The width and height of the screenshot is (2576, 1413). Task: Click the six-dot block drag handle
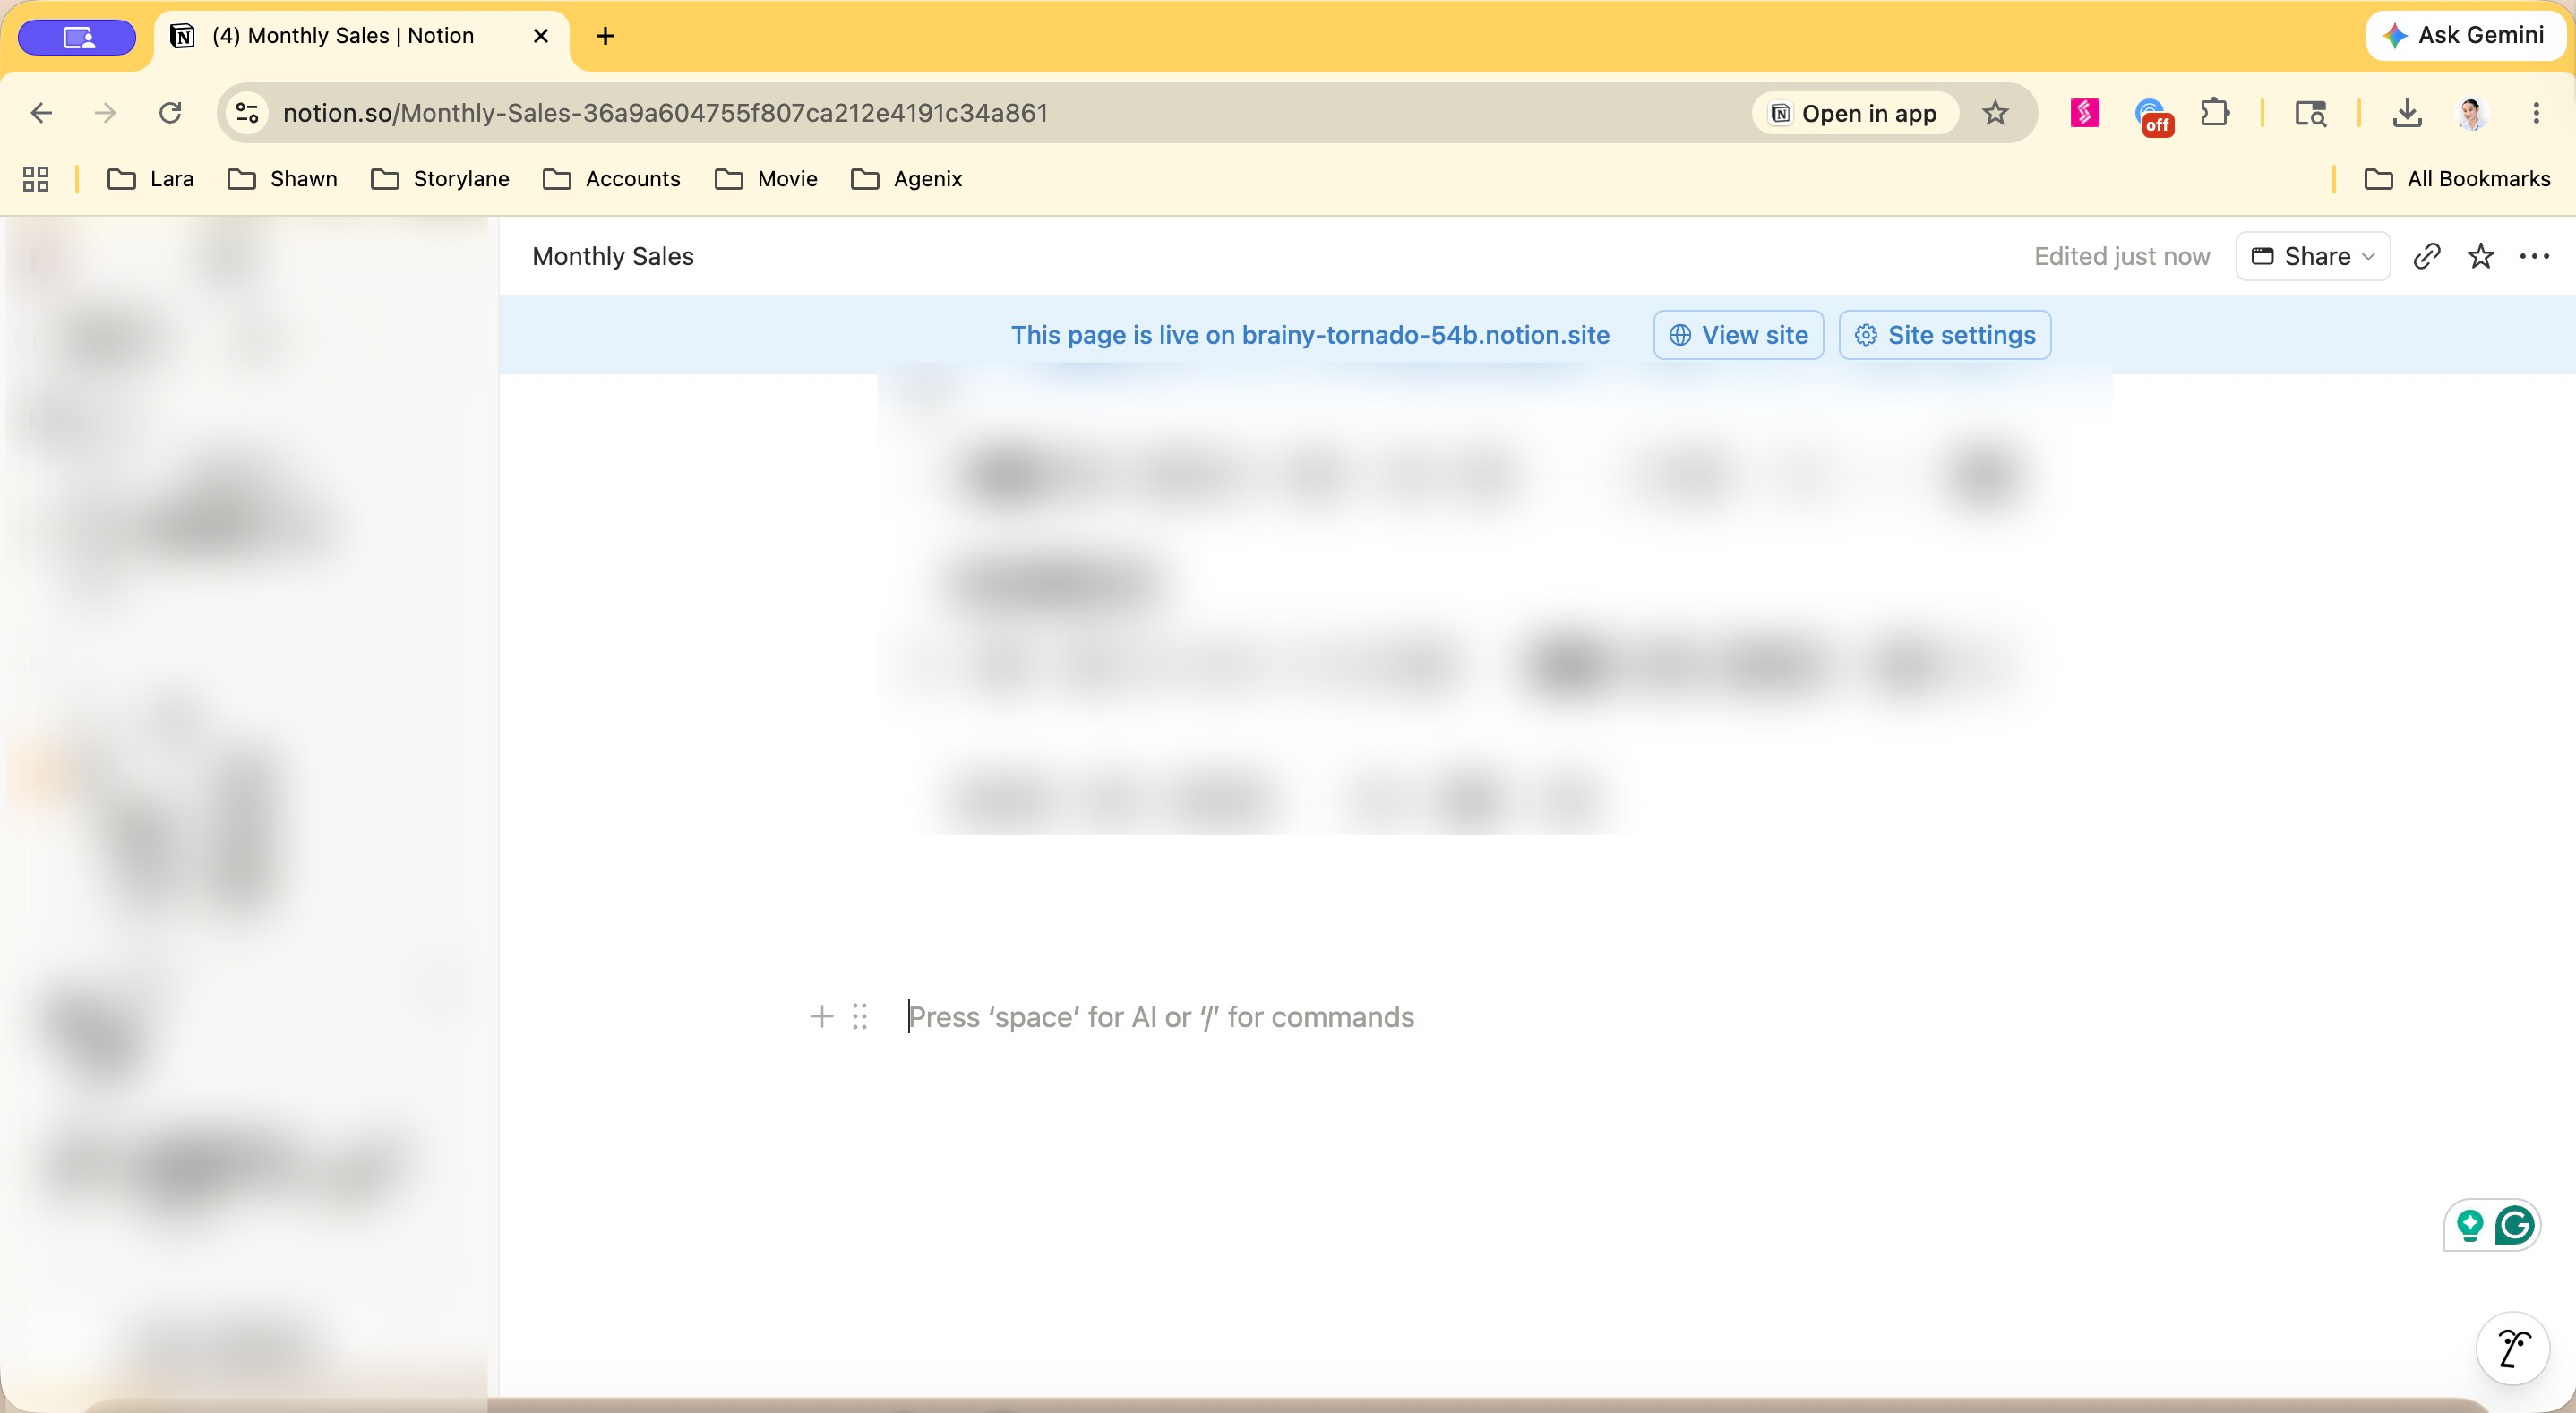(x=860, y=1017)
